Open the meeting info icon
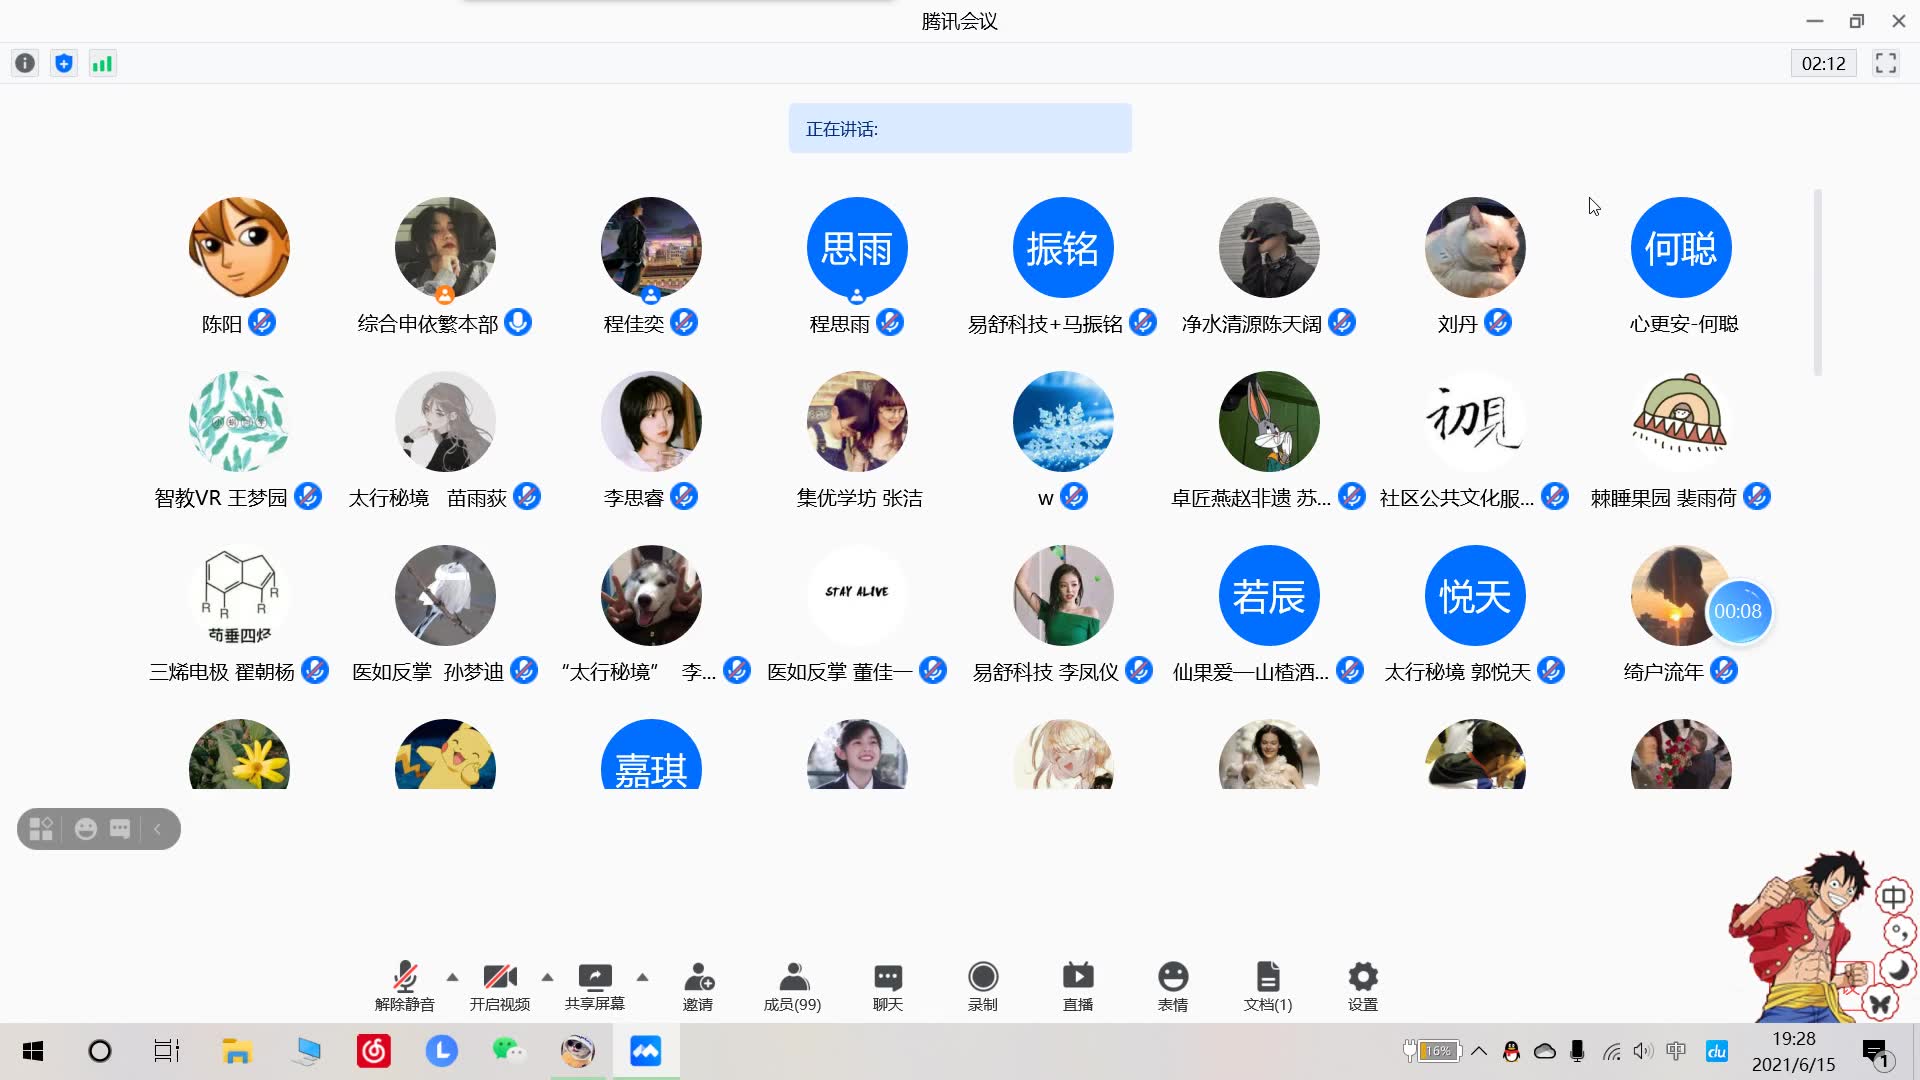1920x1080 pixels. [x=25, y=64]
